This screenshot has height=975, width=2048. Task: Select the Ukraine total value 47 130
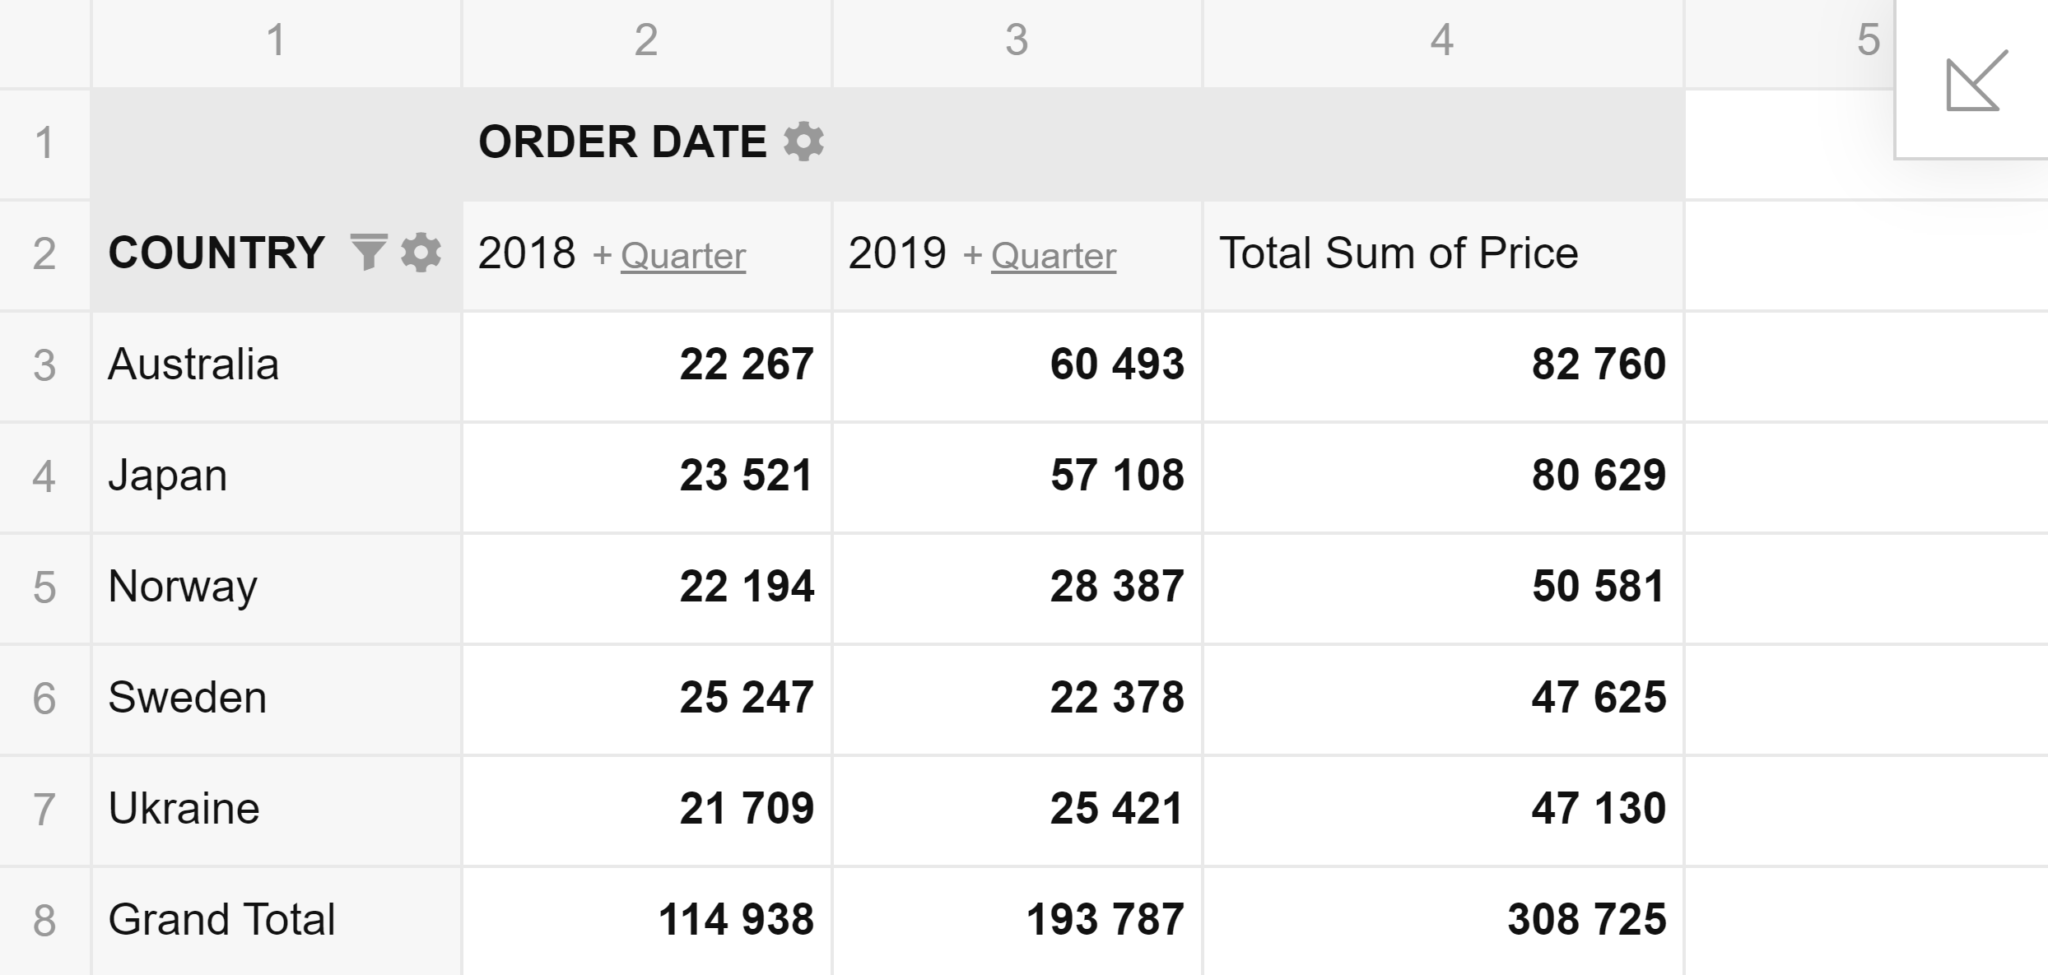pyautogui.click(x=1598, y=808)
